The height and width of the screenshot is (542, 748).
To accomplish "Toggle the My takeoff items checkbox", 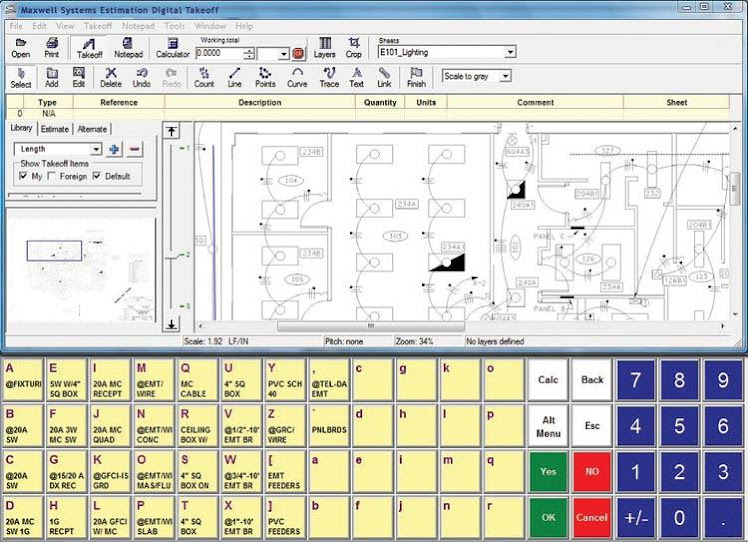I will pos(23,176).
